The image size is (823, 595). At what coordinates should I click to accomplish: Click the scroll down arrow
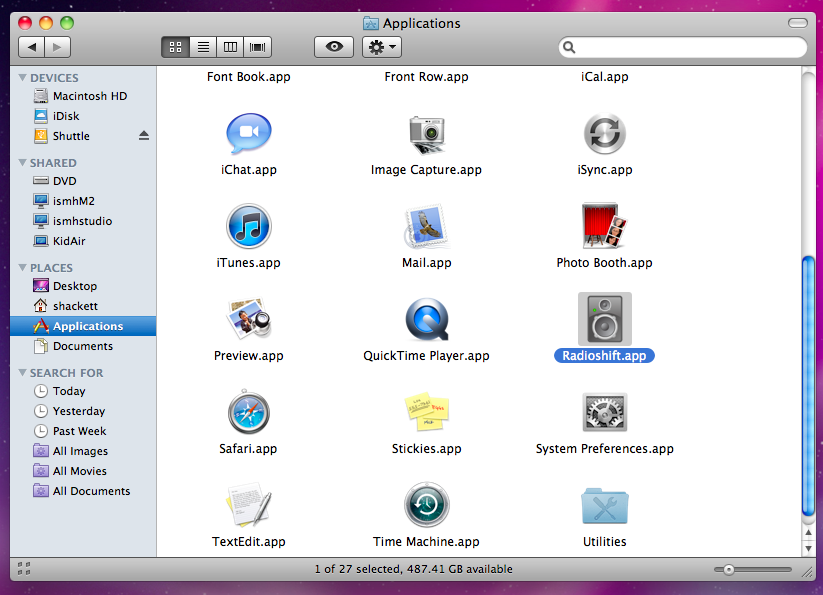tap(808, 548)
